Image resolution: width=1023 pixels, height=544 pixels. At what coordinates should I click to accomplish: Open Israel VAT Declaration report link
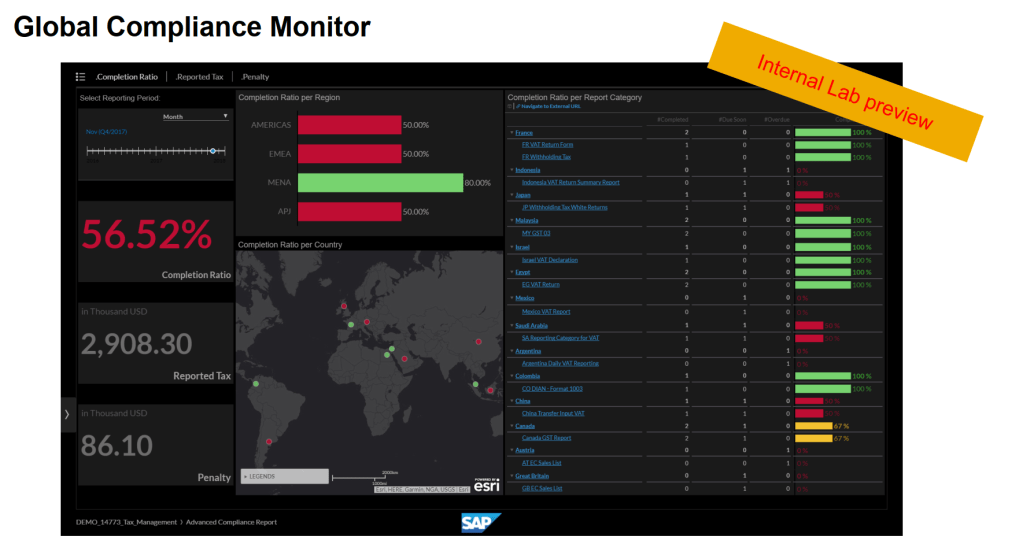pos(549,260)
